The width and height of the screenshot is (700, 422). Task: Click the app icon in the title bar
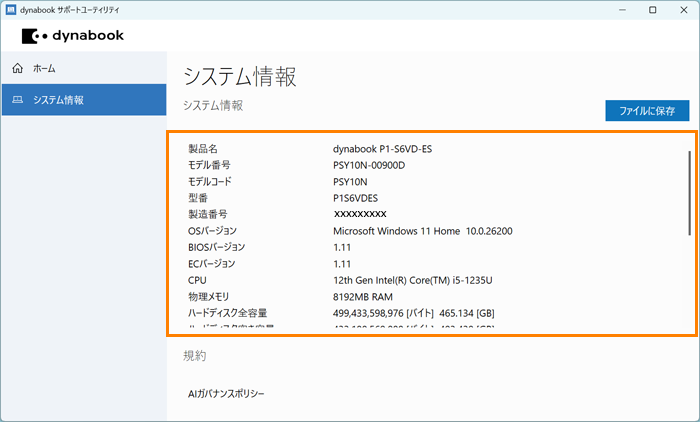(11, 10)
